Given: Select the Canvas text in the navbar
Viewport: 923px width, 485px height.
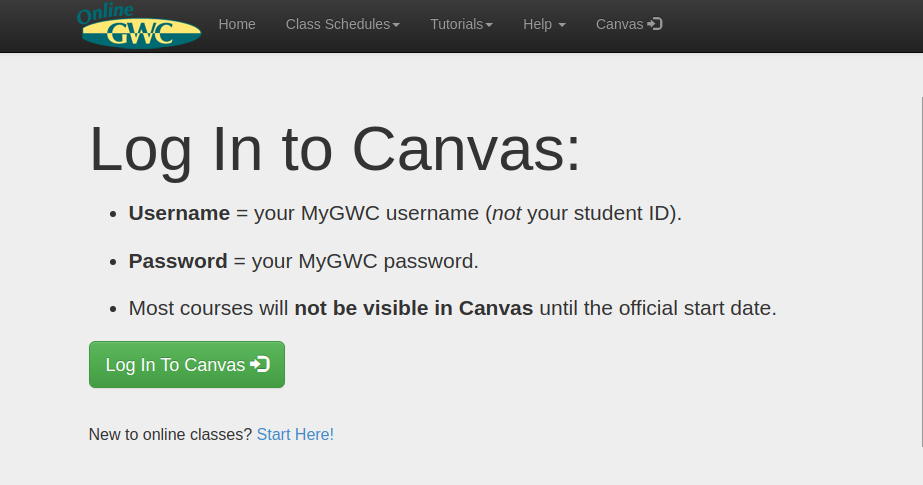Looking at the screenshot, I should pyautogui.click(x=619, y=24).
